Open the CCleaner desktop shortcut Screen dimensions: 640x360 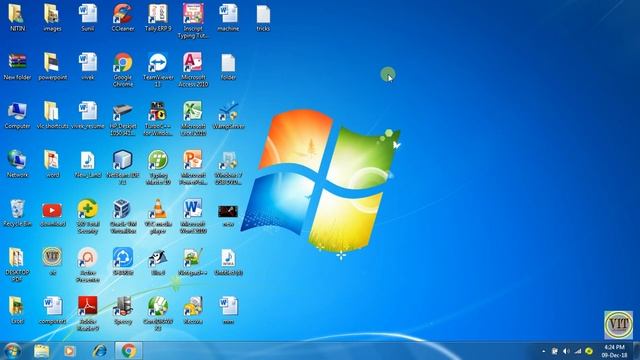(x=123, y=17)
